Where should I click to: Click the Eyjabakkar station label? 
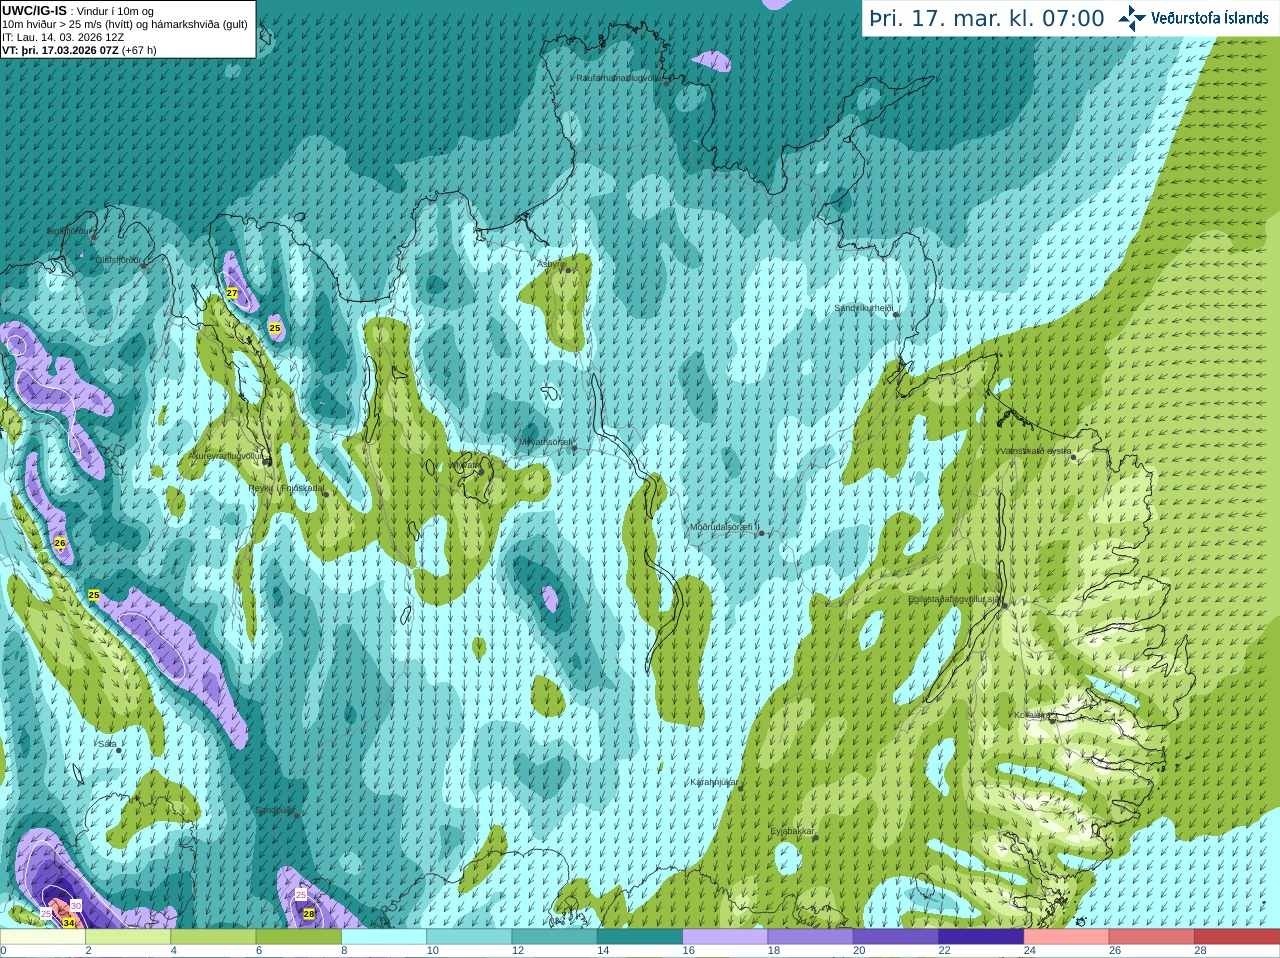pyautogui.click(x=791, y=831)
